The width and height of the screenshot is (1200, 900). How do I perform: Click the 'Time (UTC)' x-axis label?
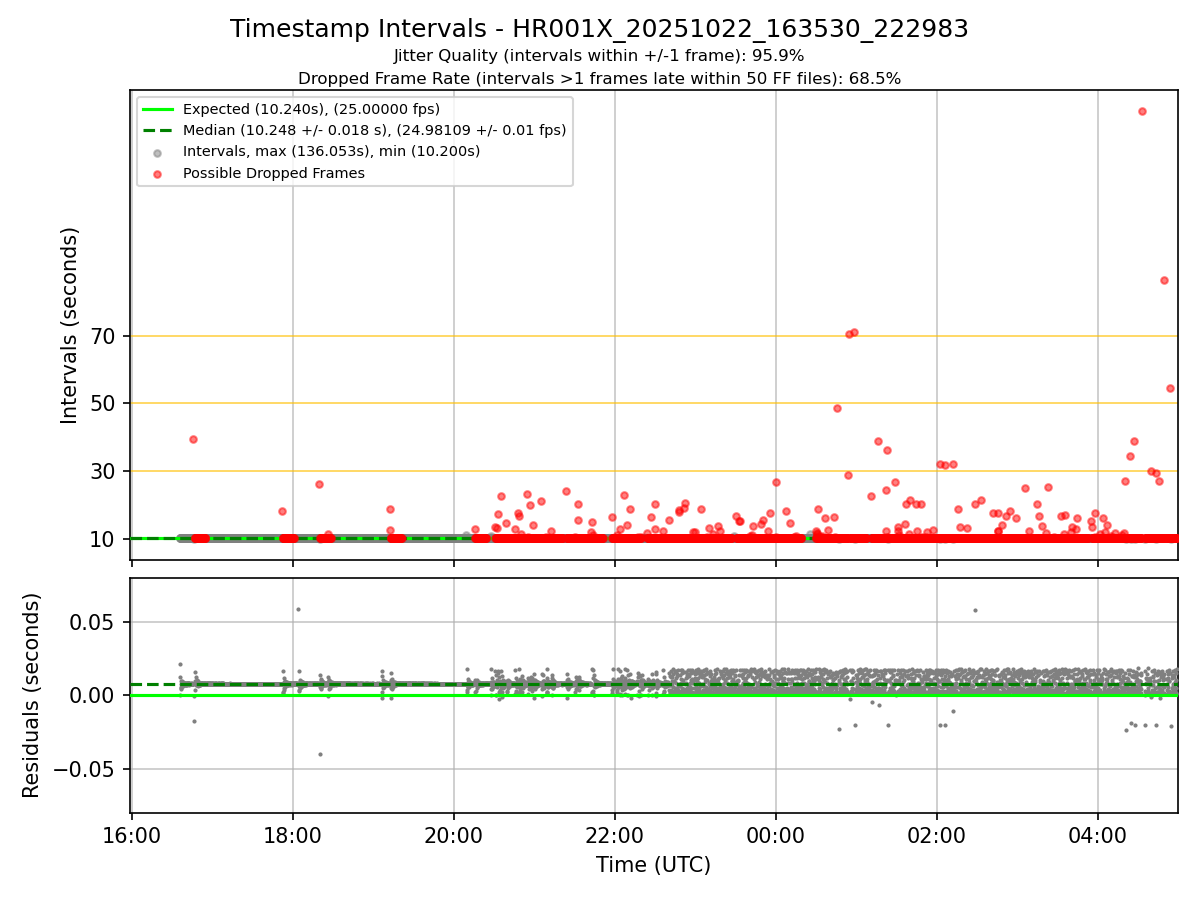pos(653,865)
